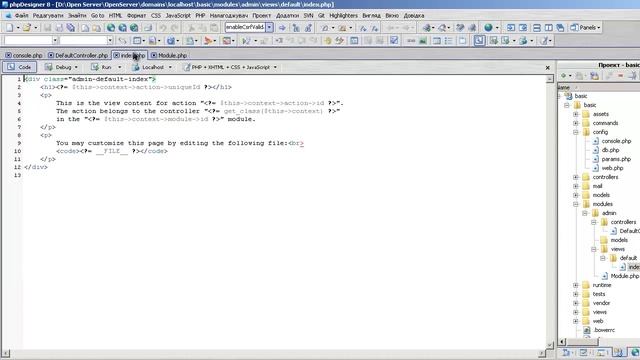Open the Проект menu
This screenshot has height=360, width=640.
click(261, 16)
